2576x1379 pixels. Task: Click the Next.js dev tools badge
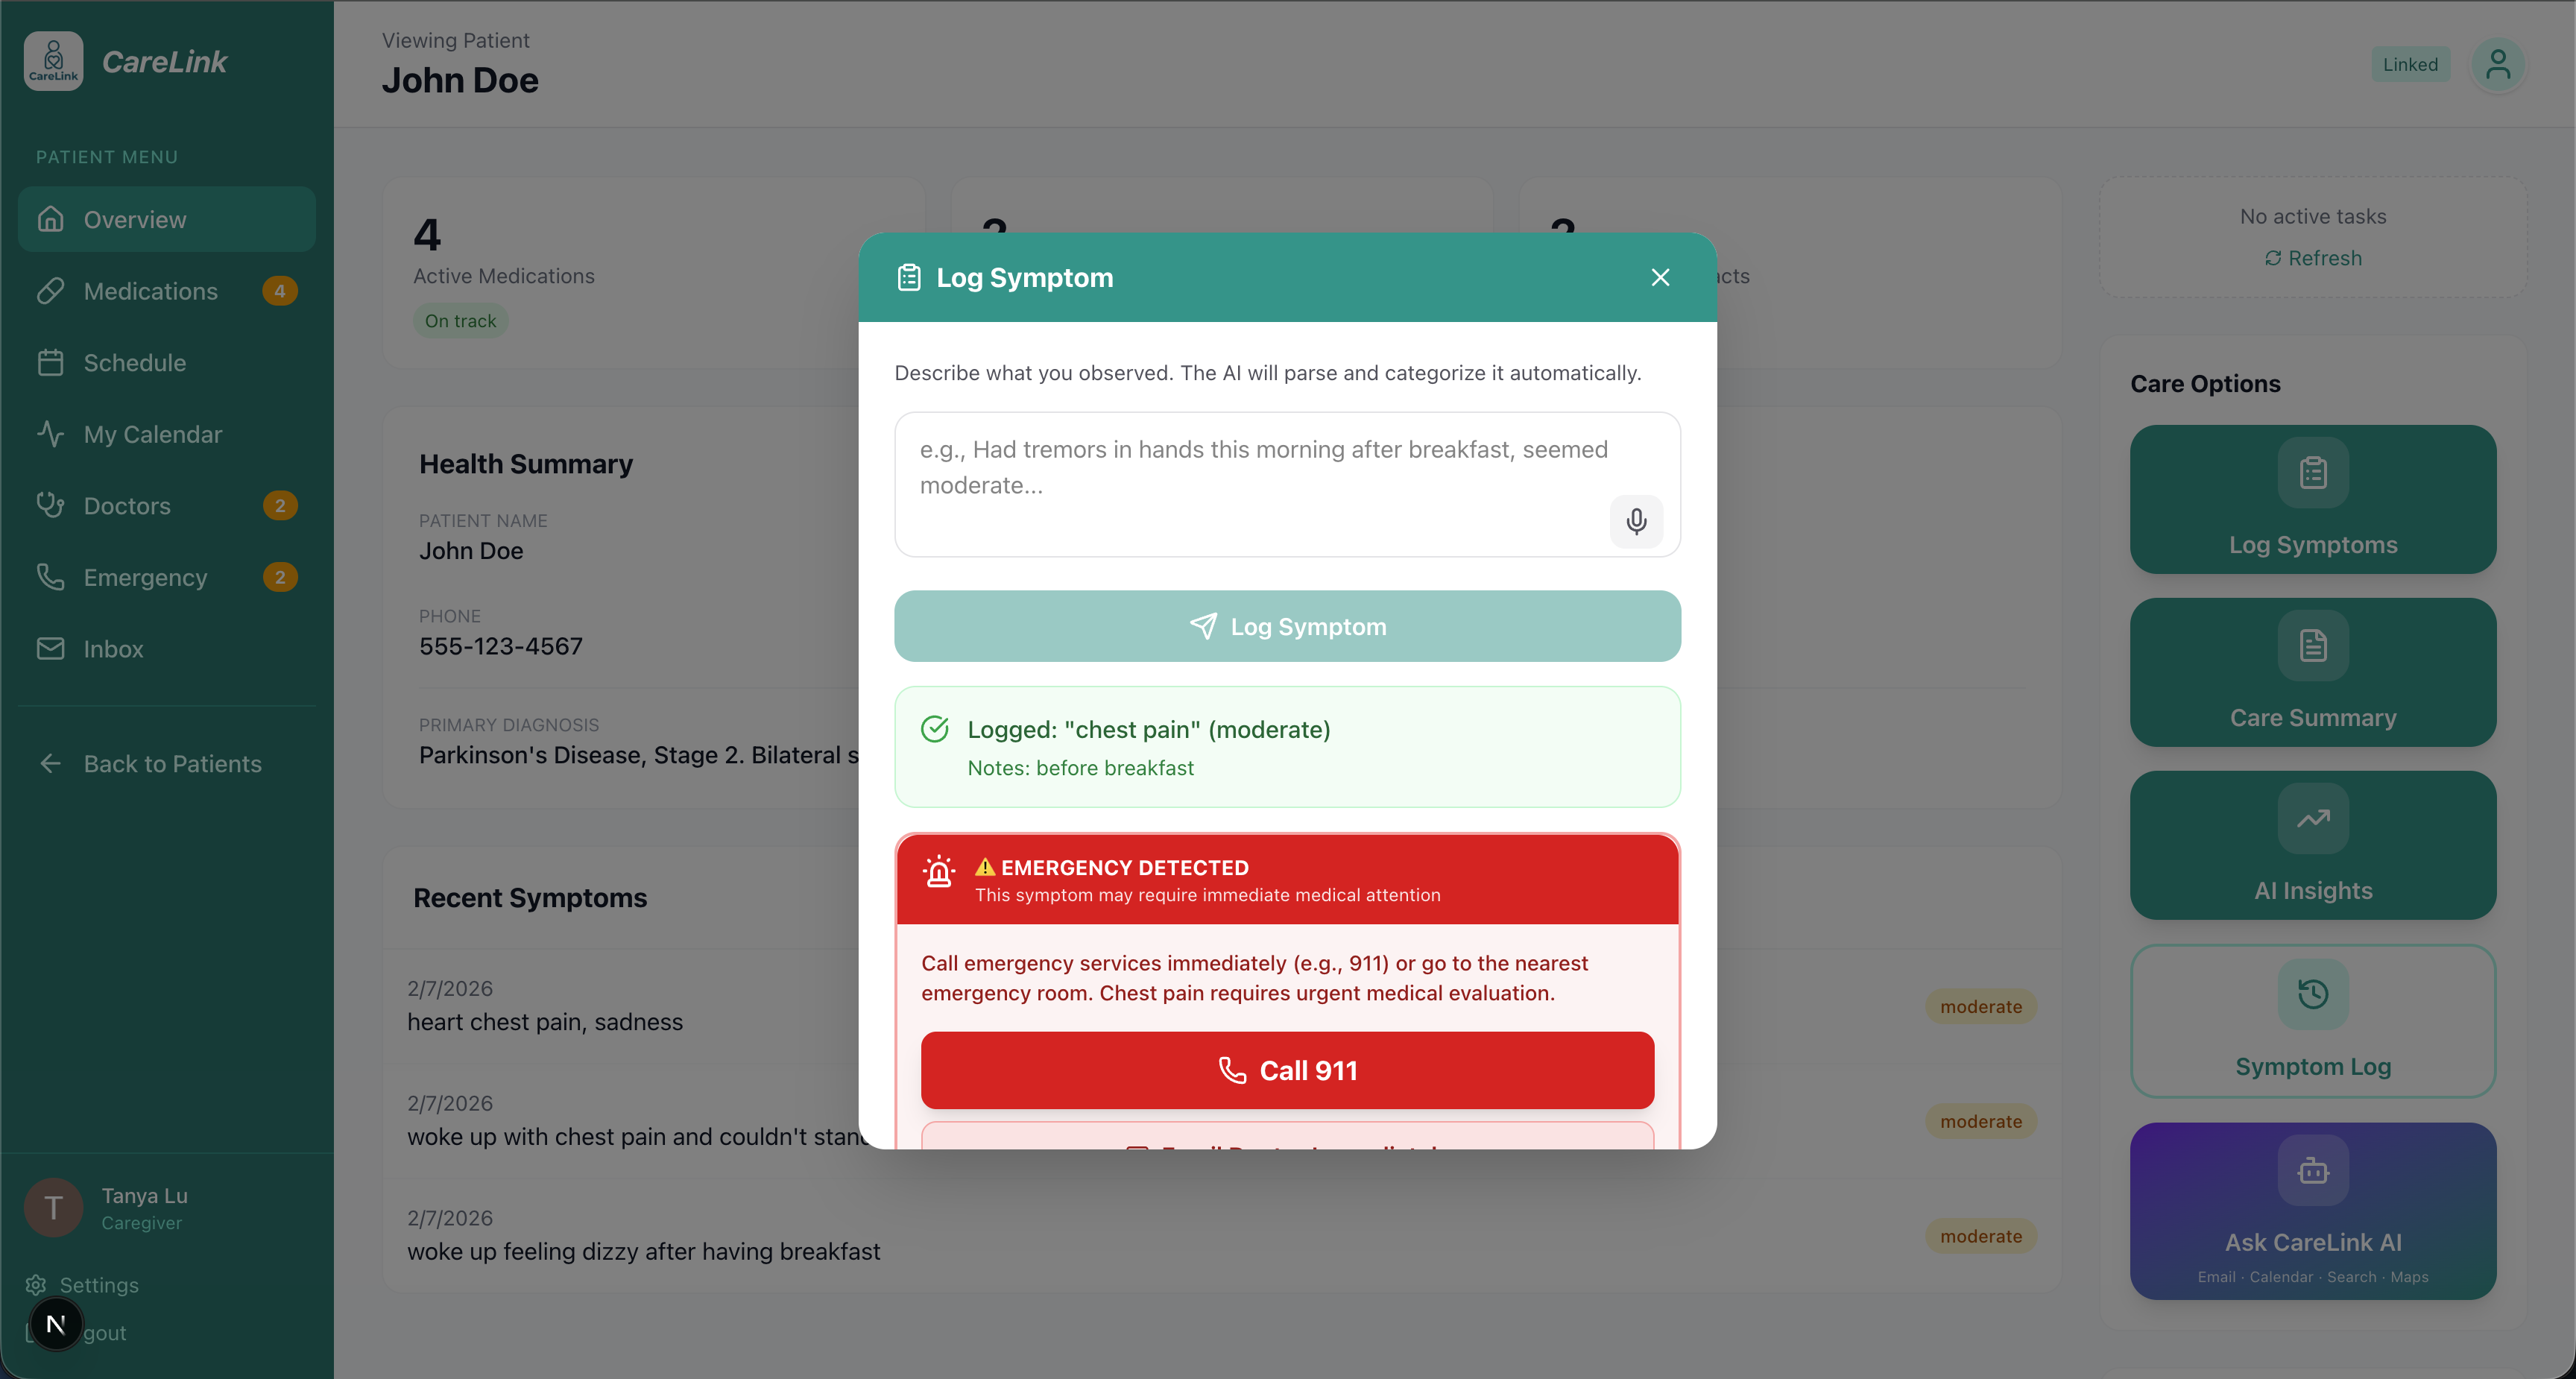tap(56, 1324)
